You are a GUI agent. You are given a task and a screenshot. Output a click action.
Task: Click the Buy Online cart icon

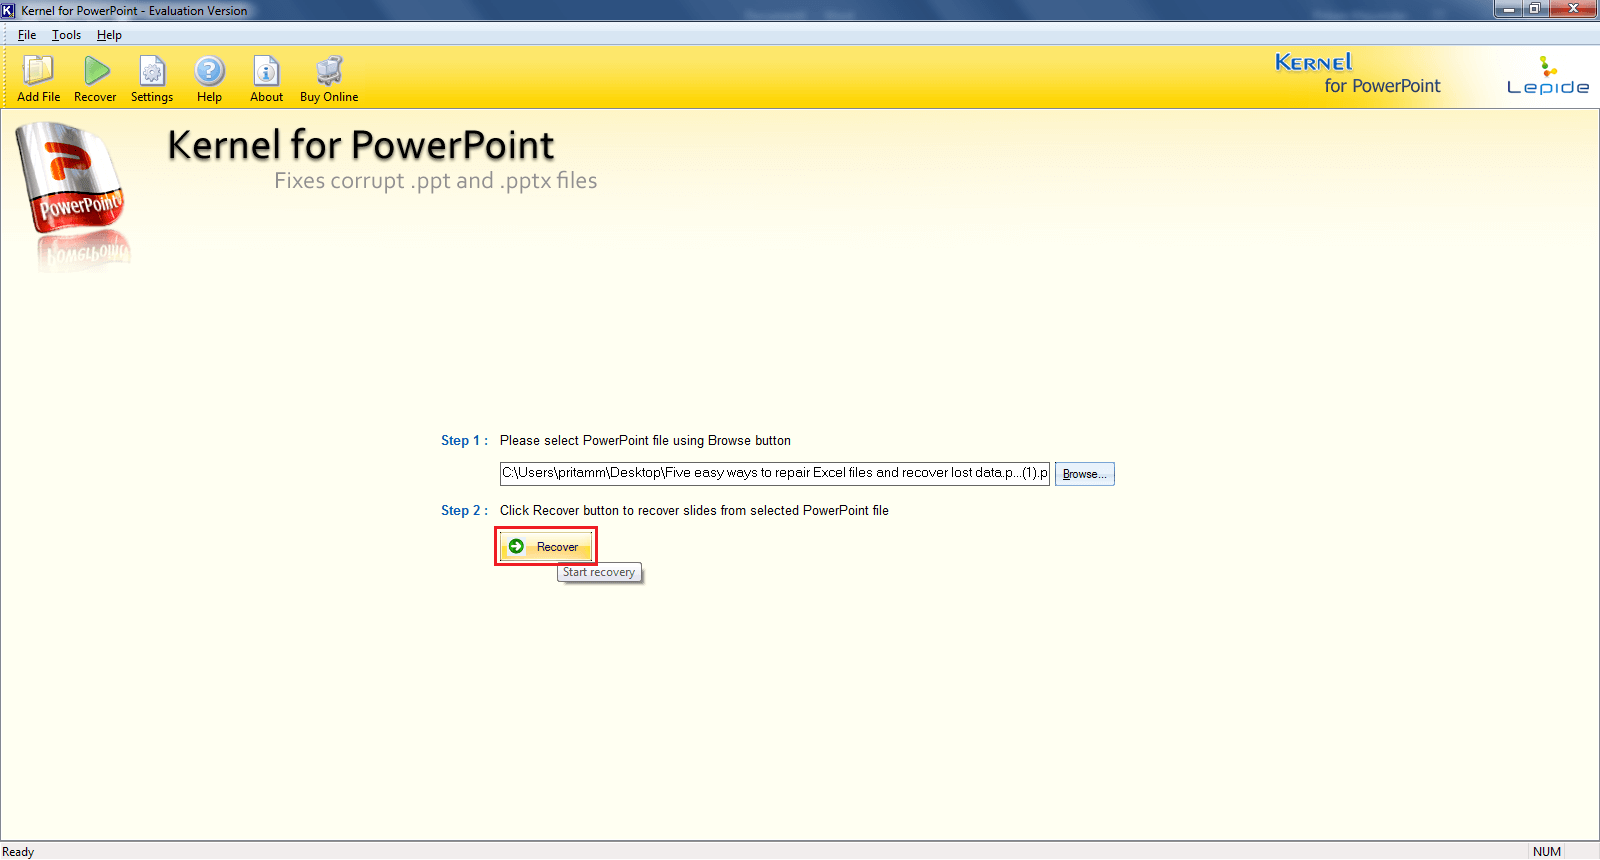(329, 79)
